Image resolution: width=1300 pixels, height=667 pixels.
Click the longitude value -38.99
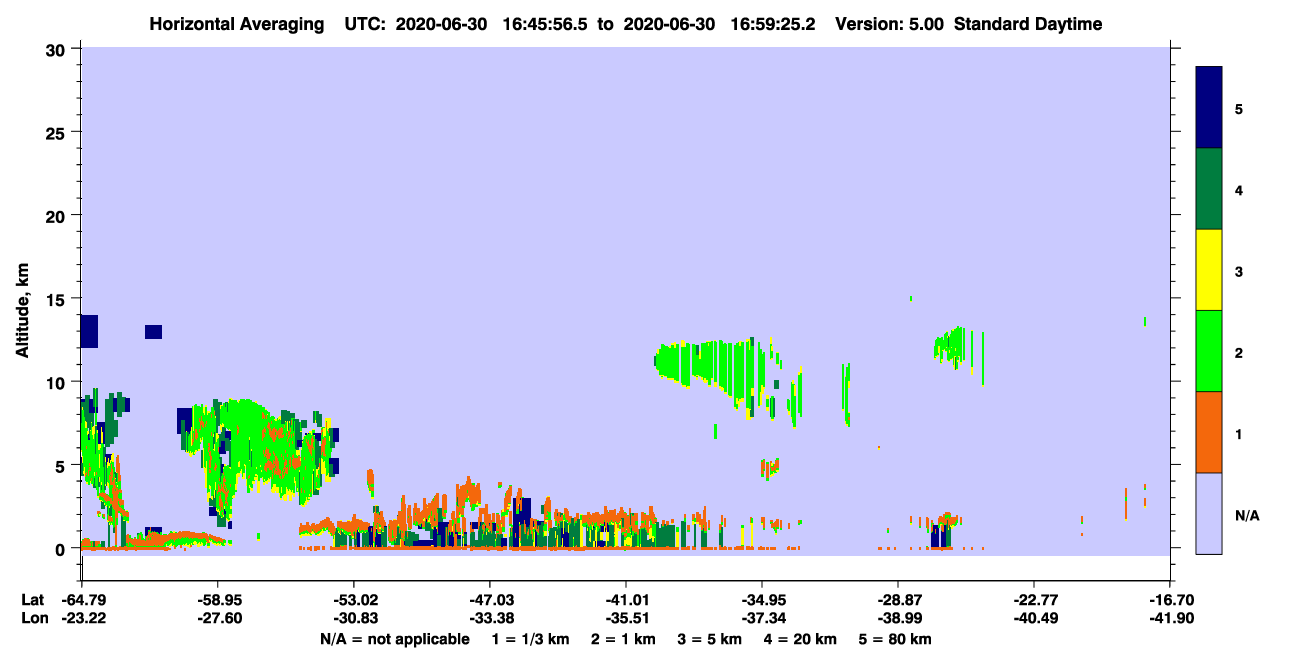coord(898,618)
